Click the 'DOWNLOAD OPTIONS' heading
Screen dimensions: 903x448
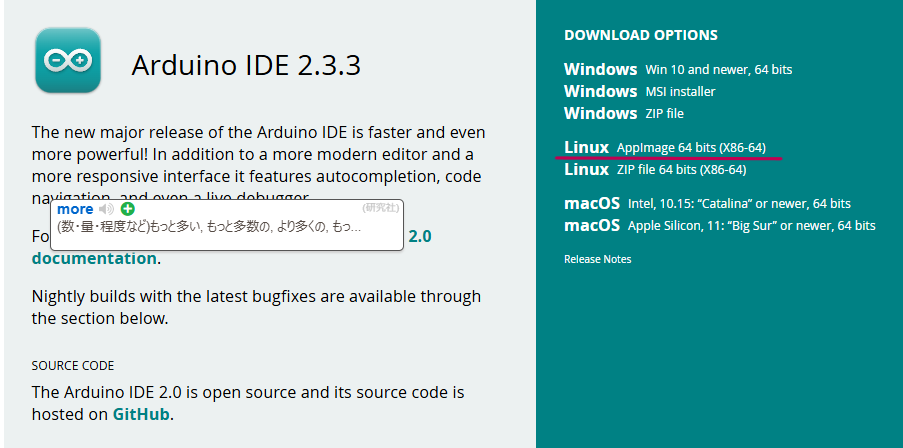(641, 35)
